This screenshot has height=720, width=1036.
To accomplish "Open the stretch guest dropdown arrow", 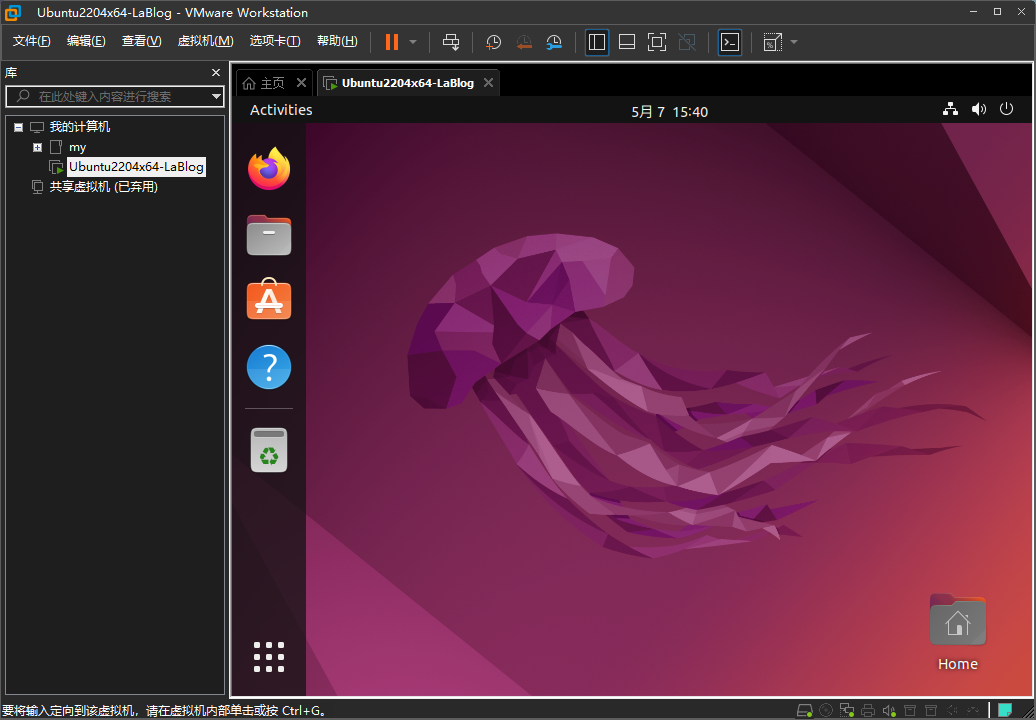I will pyautogui.click(x=794, y=42).
